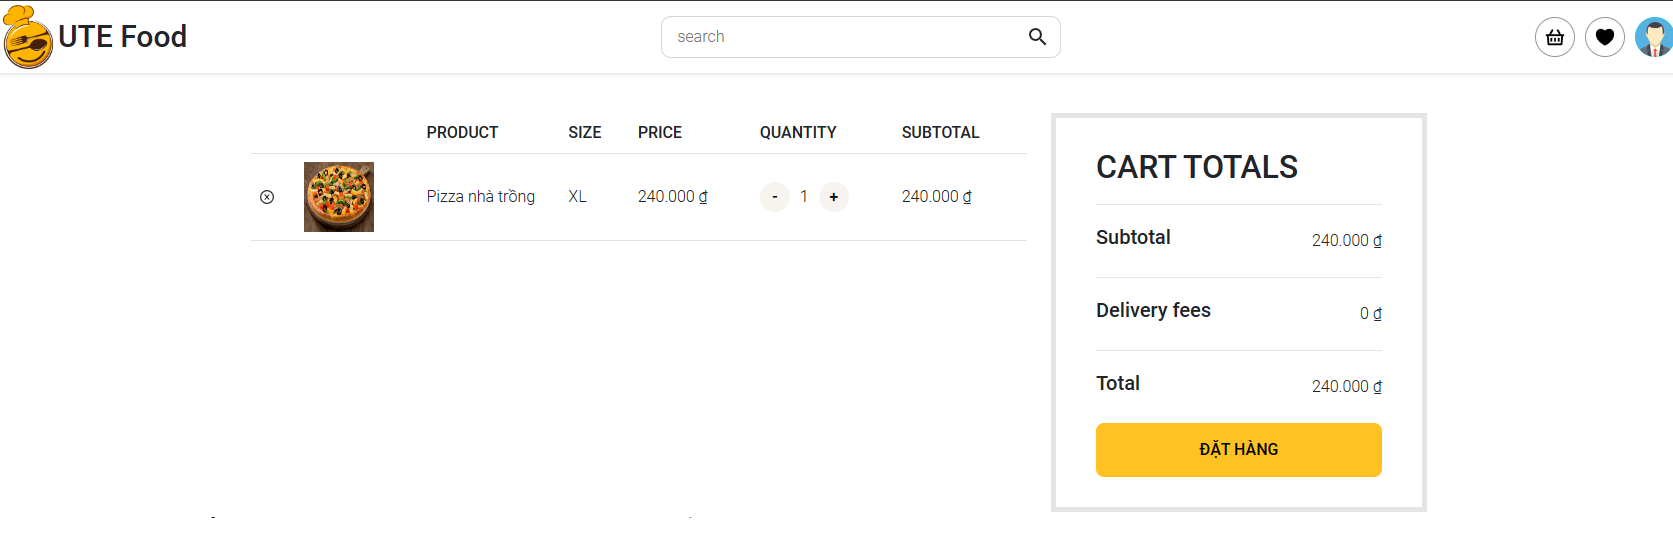Click the XL size value
The height and width of the screenshot is (548, 1673).
pyautogui.click(x=577, y=197)
